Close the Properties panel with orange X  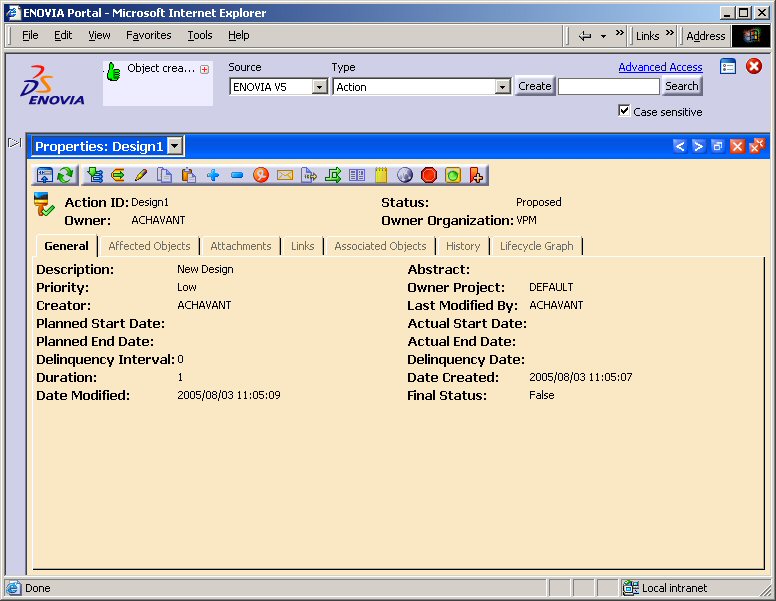pos(737,146)
